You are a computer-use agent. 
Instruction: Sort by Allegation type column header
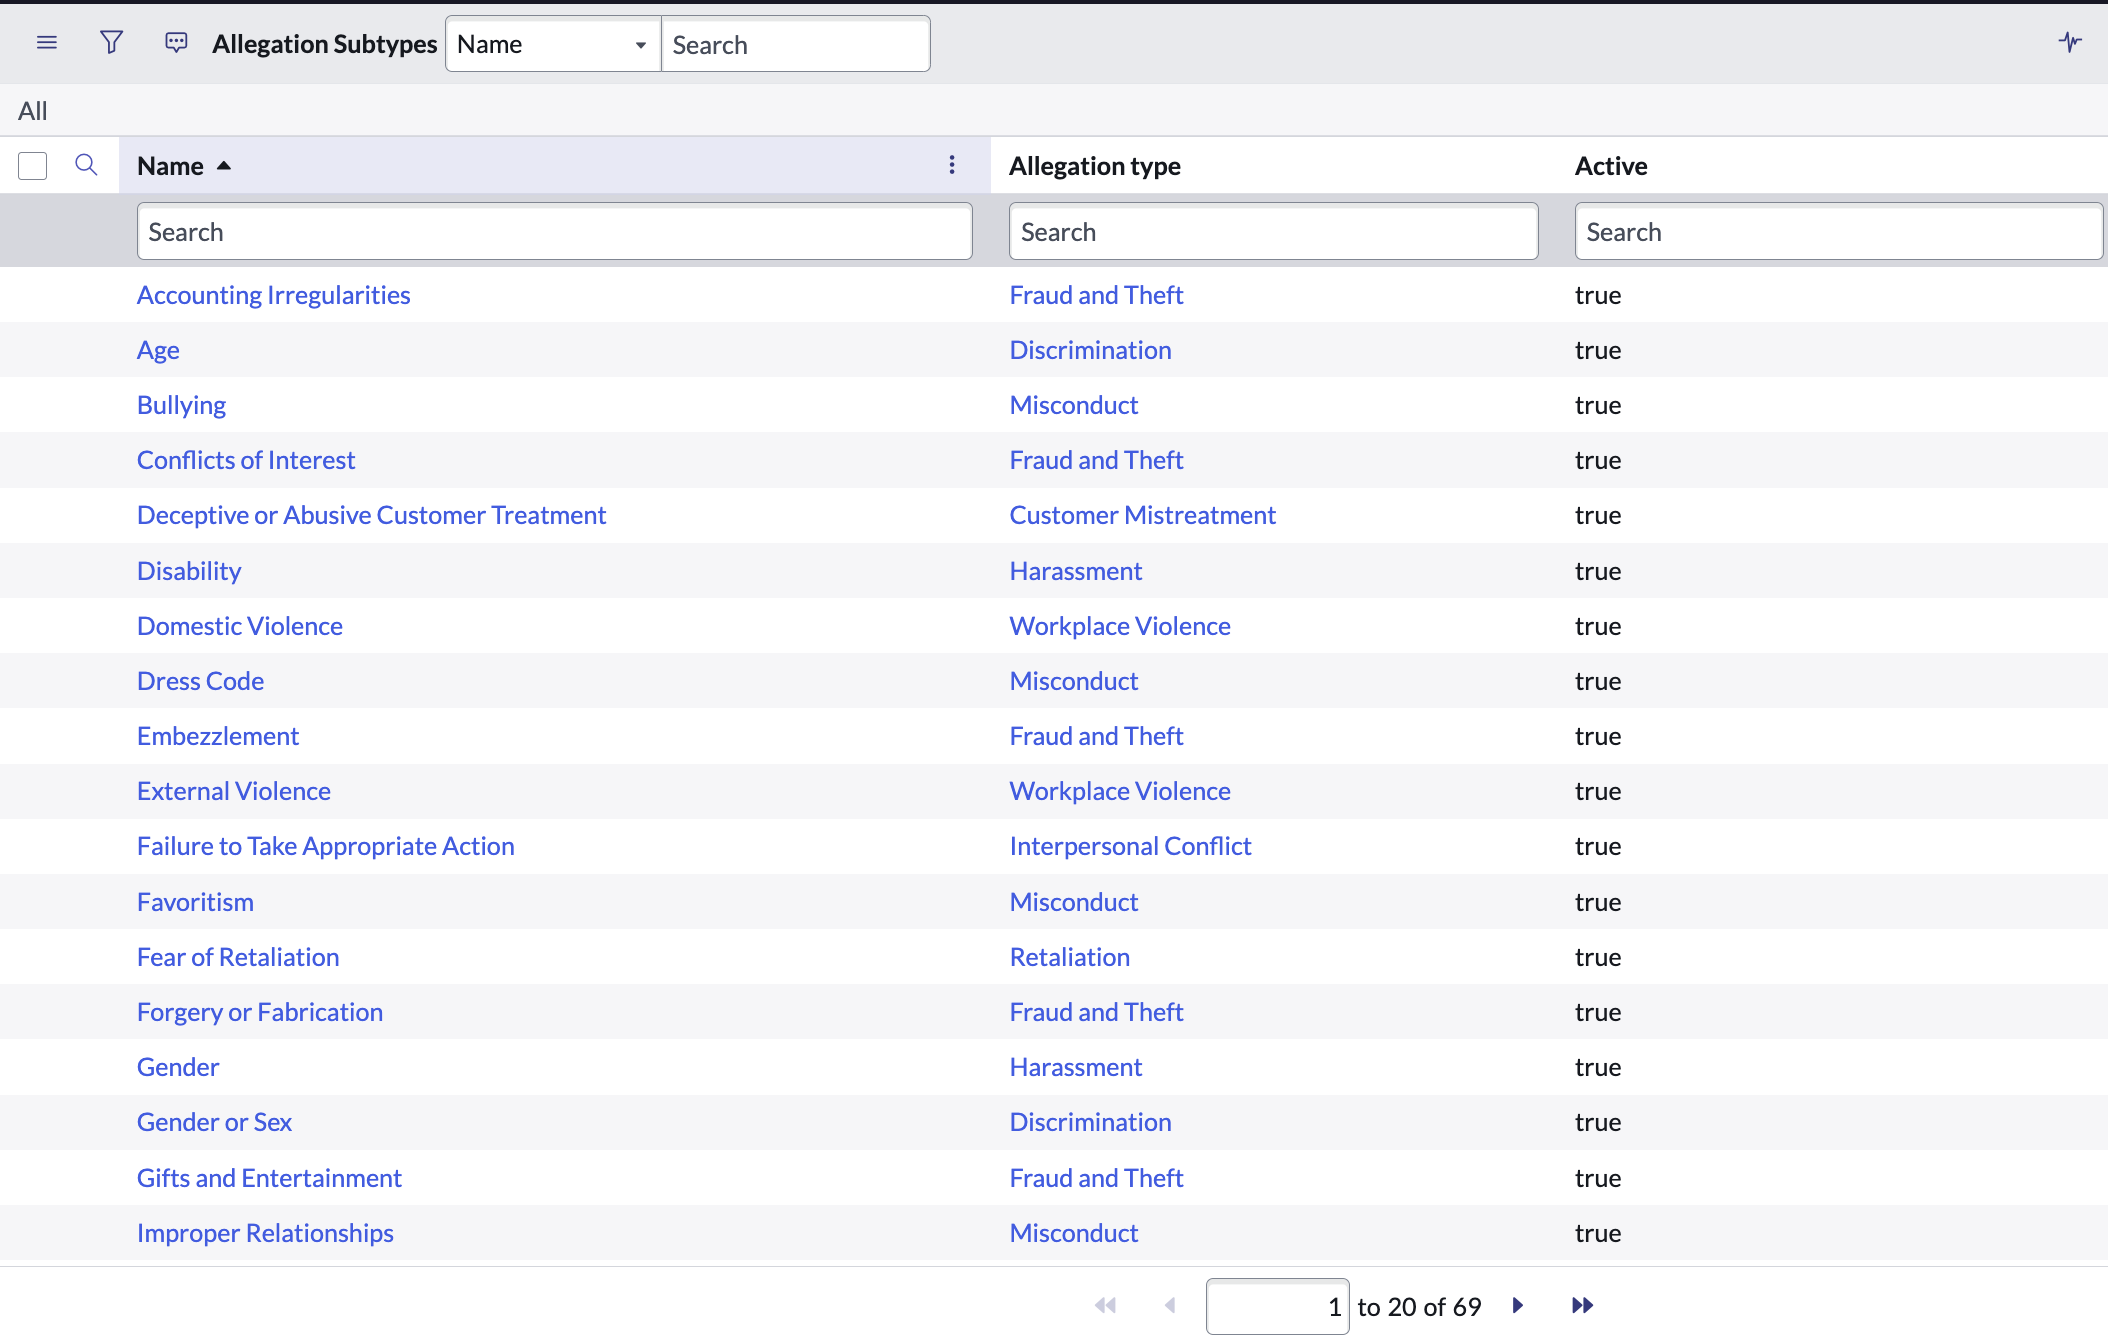(1095, 166)
